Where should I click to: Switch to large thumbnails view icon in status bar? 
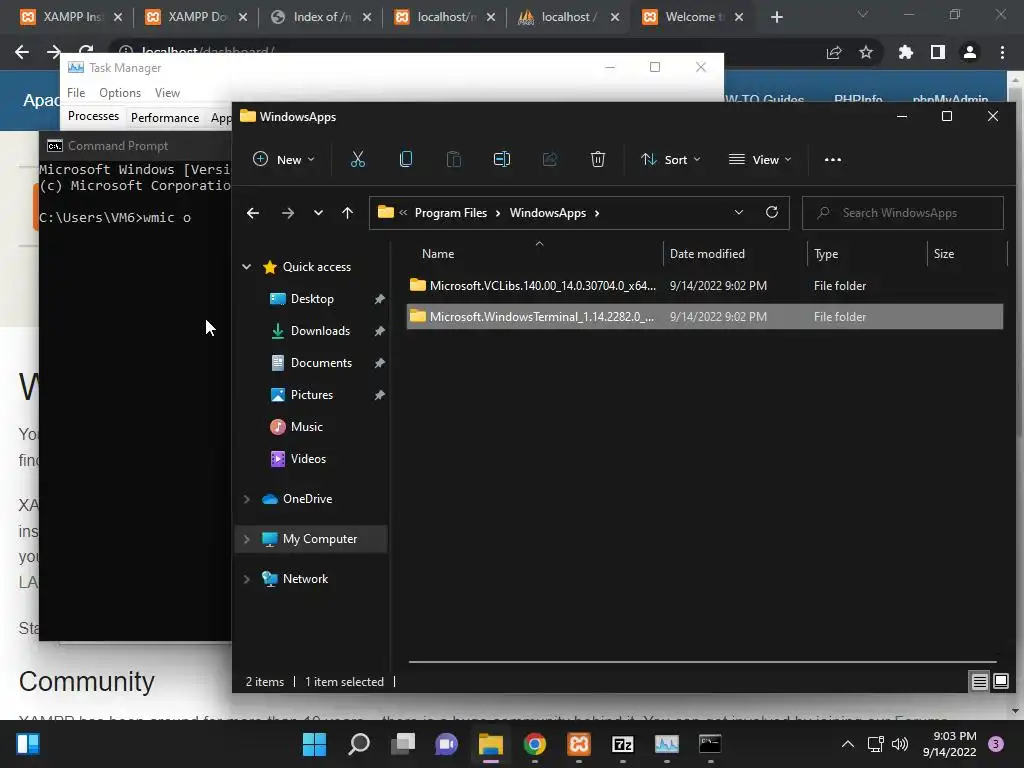click(x=1000, y=682)
